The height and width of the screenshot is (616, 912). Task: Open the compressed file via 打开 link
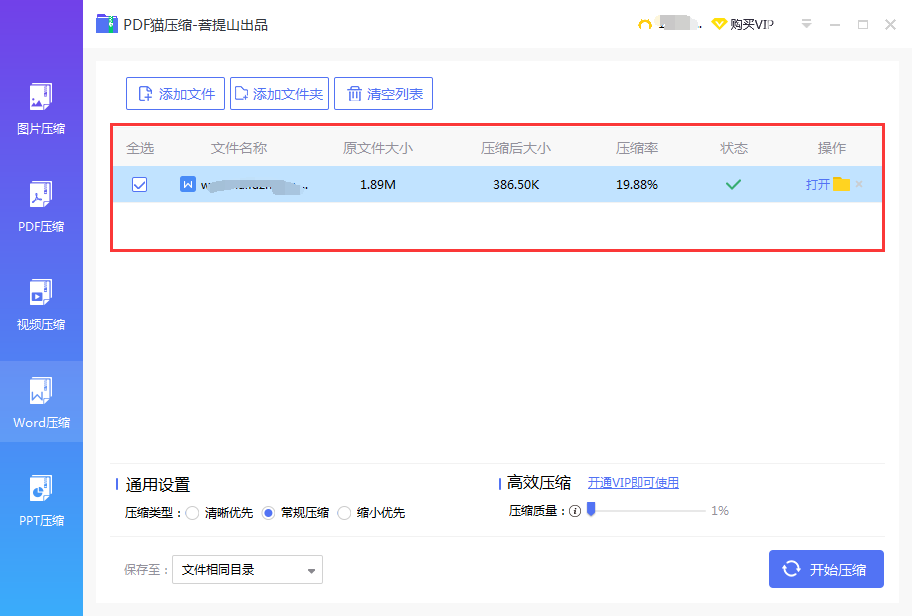coord(817,184)
